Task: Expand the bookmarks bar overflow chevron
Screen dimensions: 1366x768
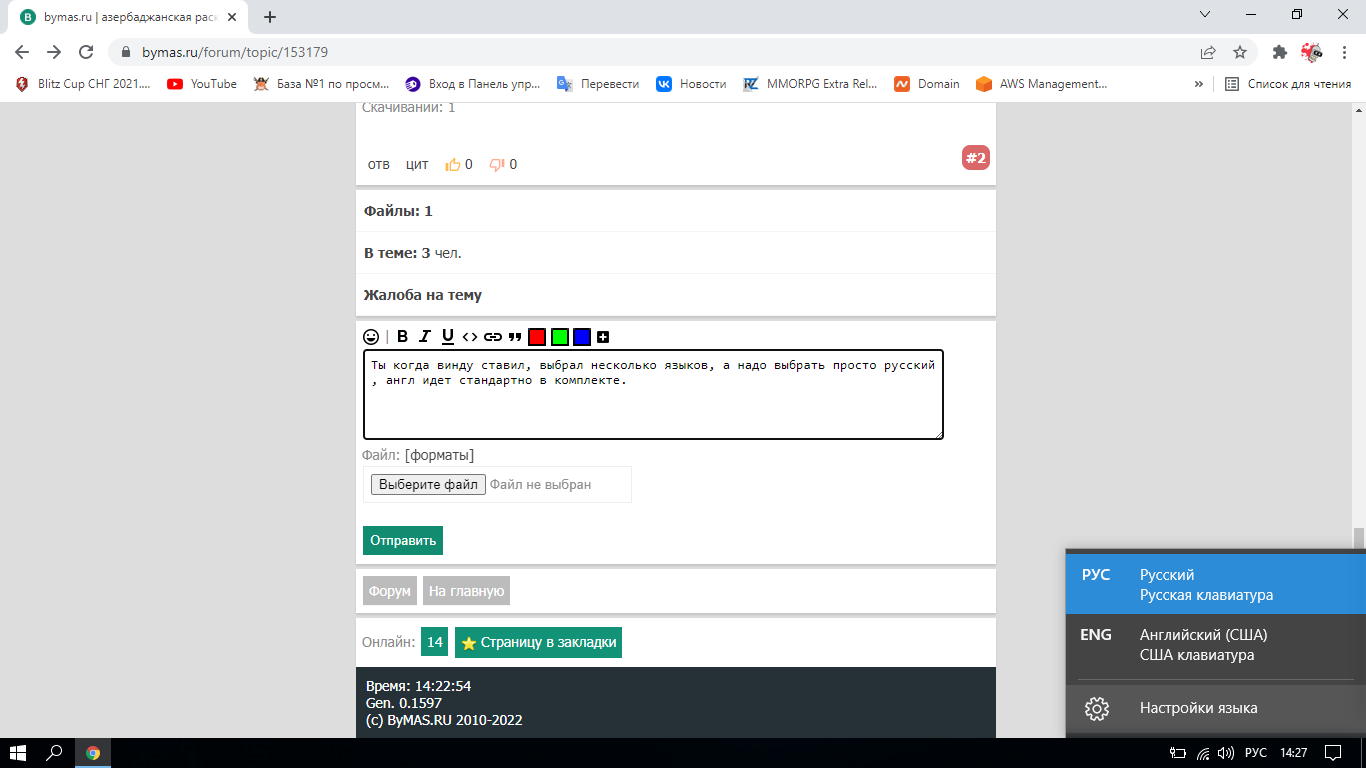Action: (1198, 84)
